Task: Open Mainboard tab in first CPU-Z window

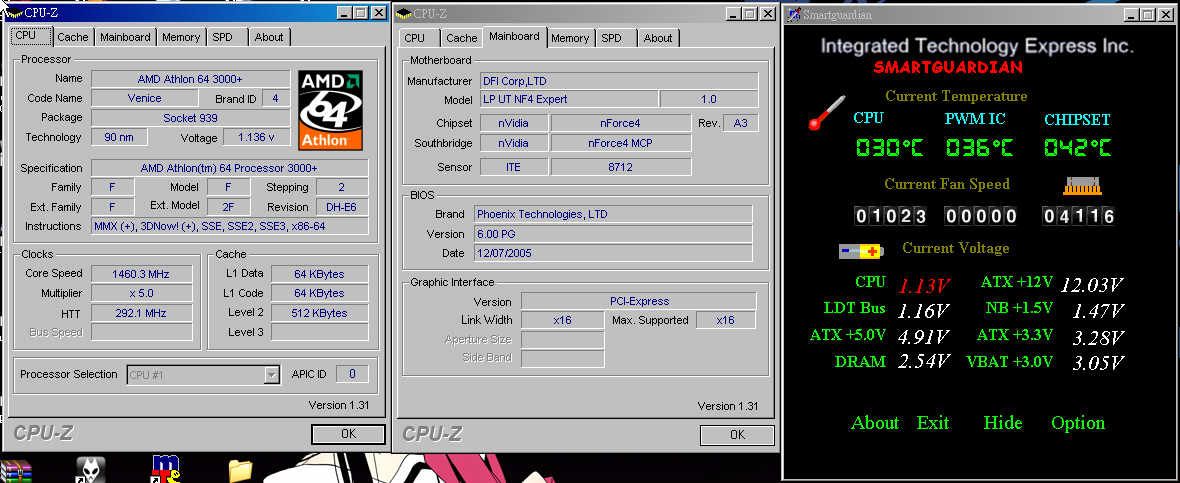Action: [125, 37]
